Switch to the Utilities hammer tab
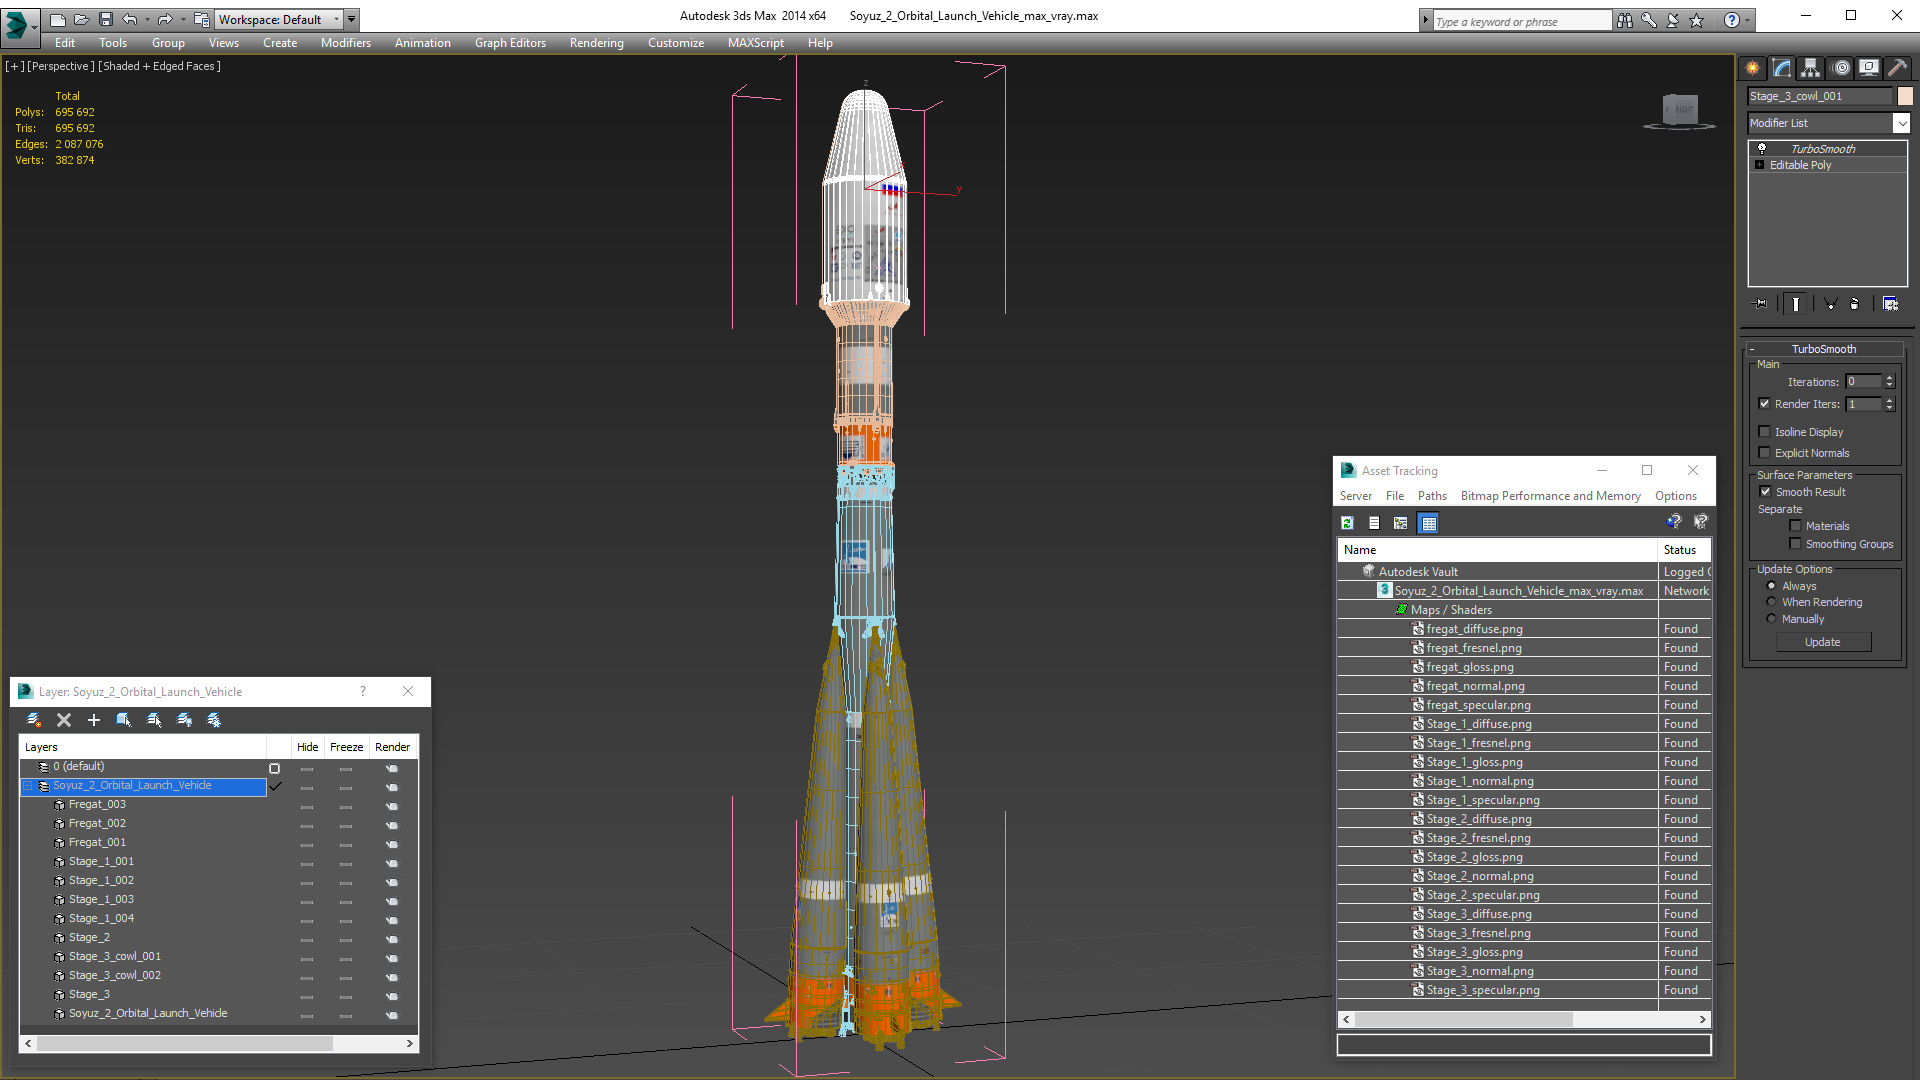Image resolution: width=1920 pixels, height=1080 pixels. (1897, 68)
